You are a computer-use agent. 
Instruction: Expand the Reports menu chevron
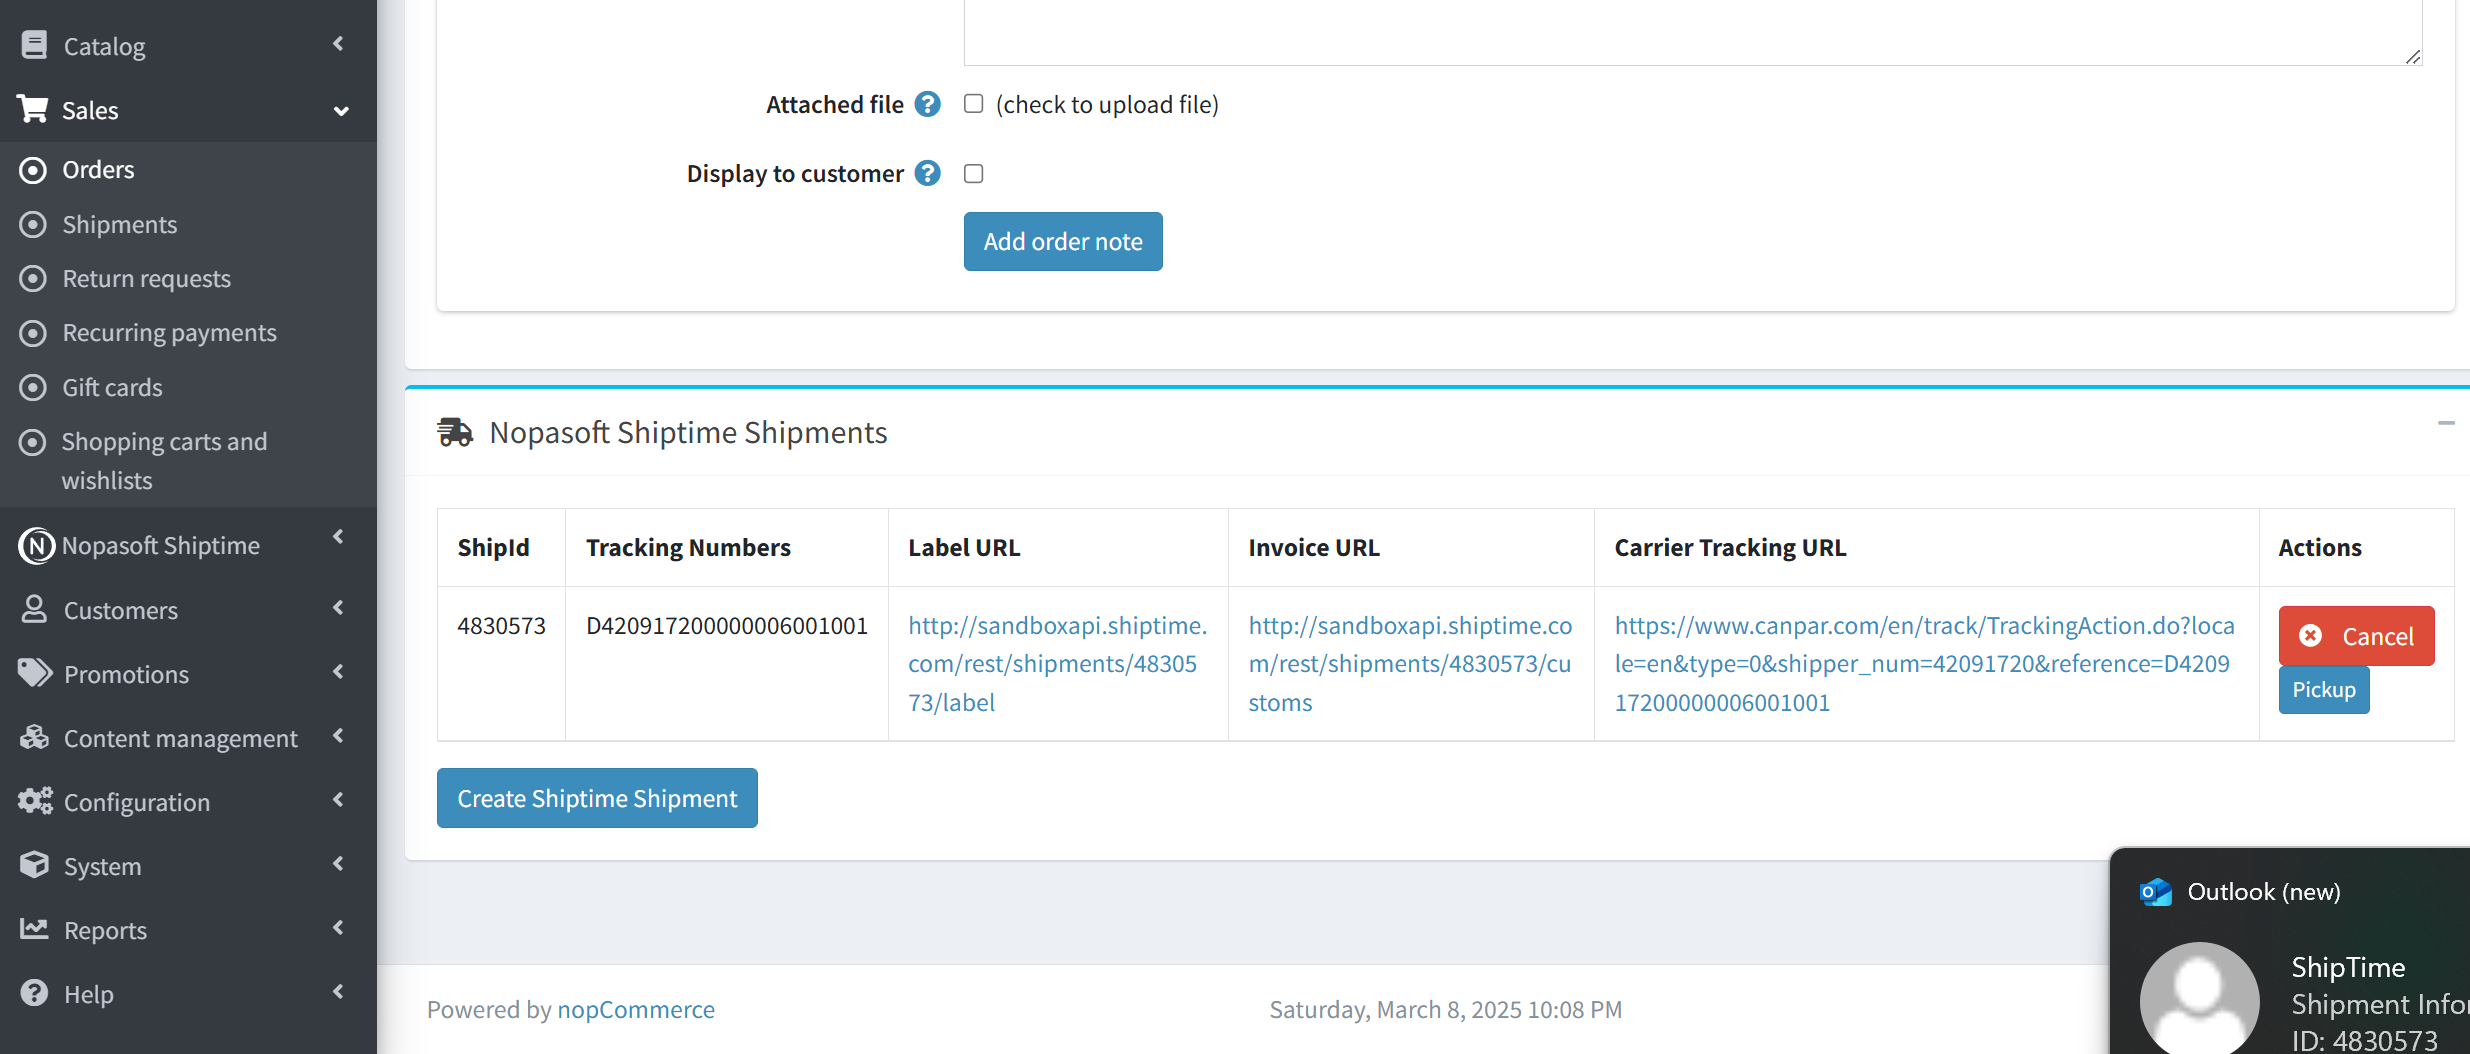(339, 928)
